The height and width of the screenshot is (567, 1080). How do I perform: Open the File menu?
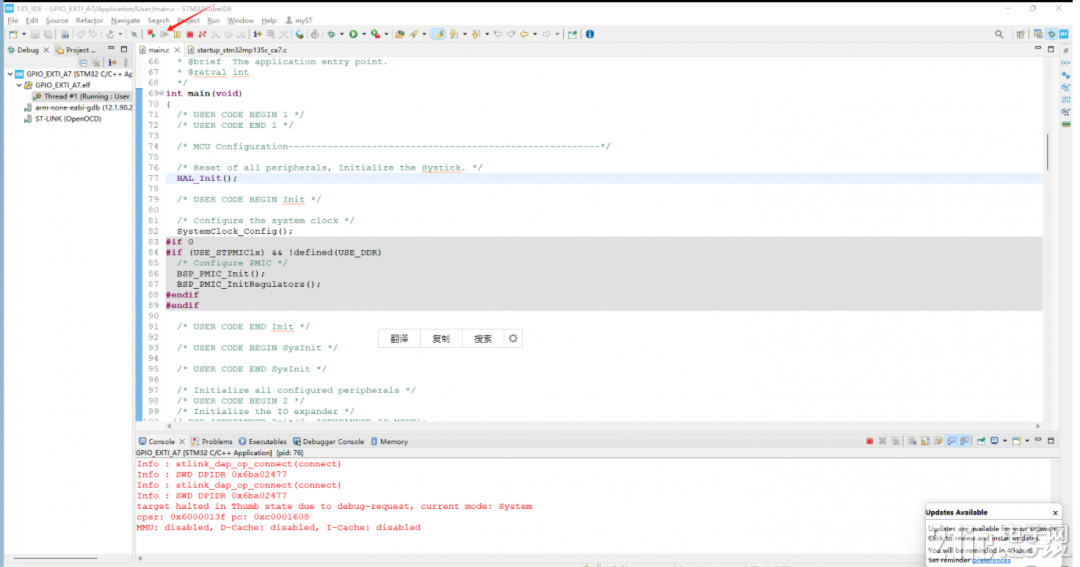coord(13,21)
